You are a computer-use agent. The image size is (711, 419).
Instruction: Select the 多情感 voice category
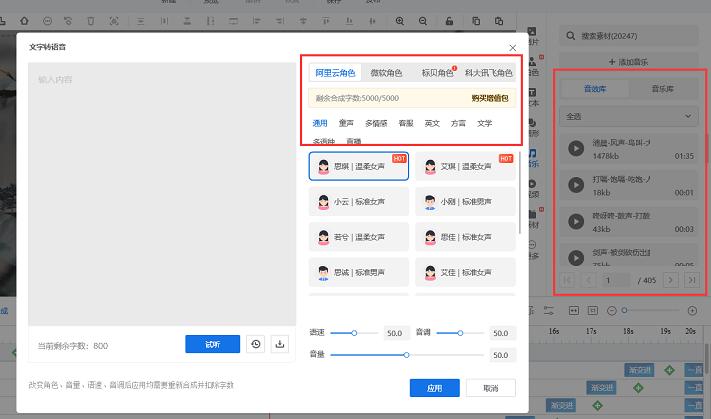376,123
